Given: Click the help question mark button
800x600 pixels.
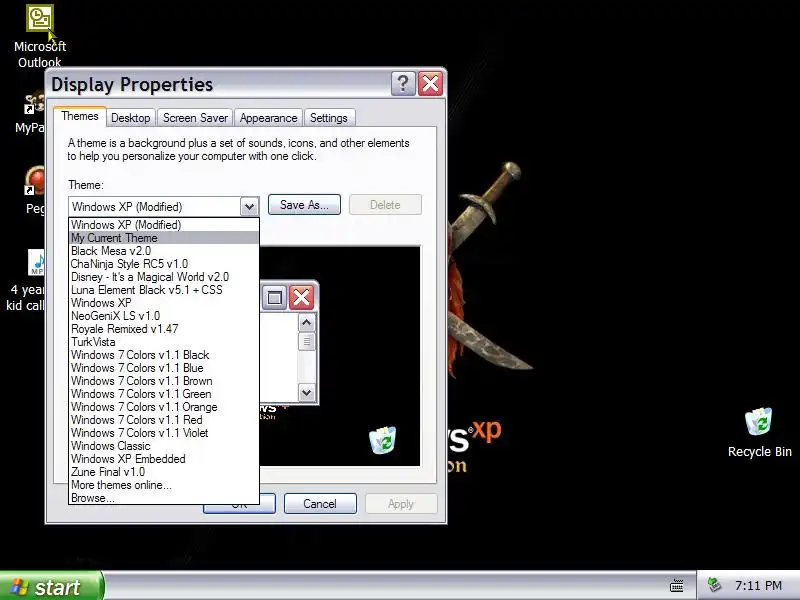Looking at the screenshot, I should tap(403, 83).
